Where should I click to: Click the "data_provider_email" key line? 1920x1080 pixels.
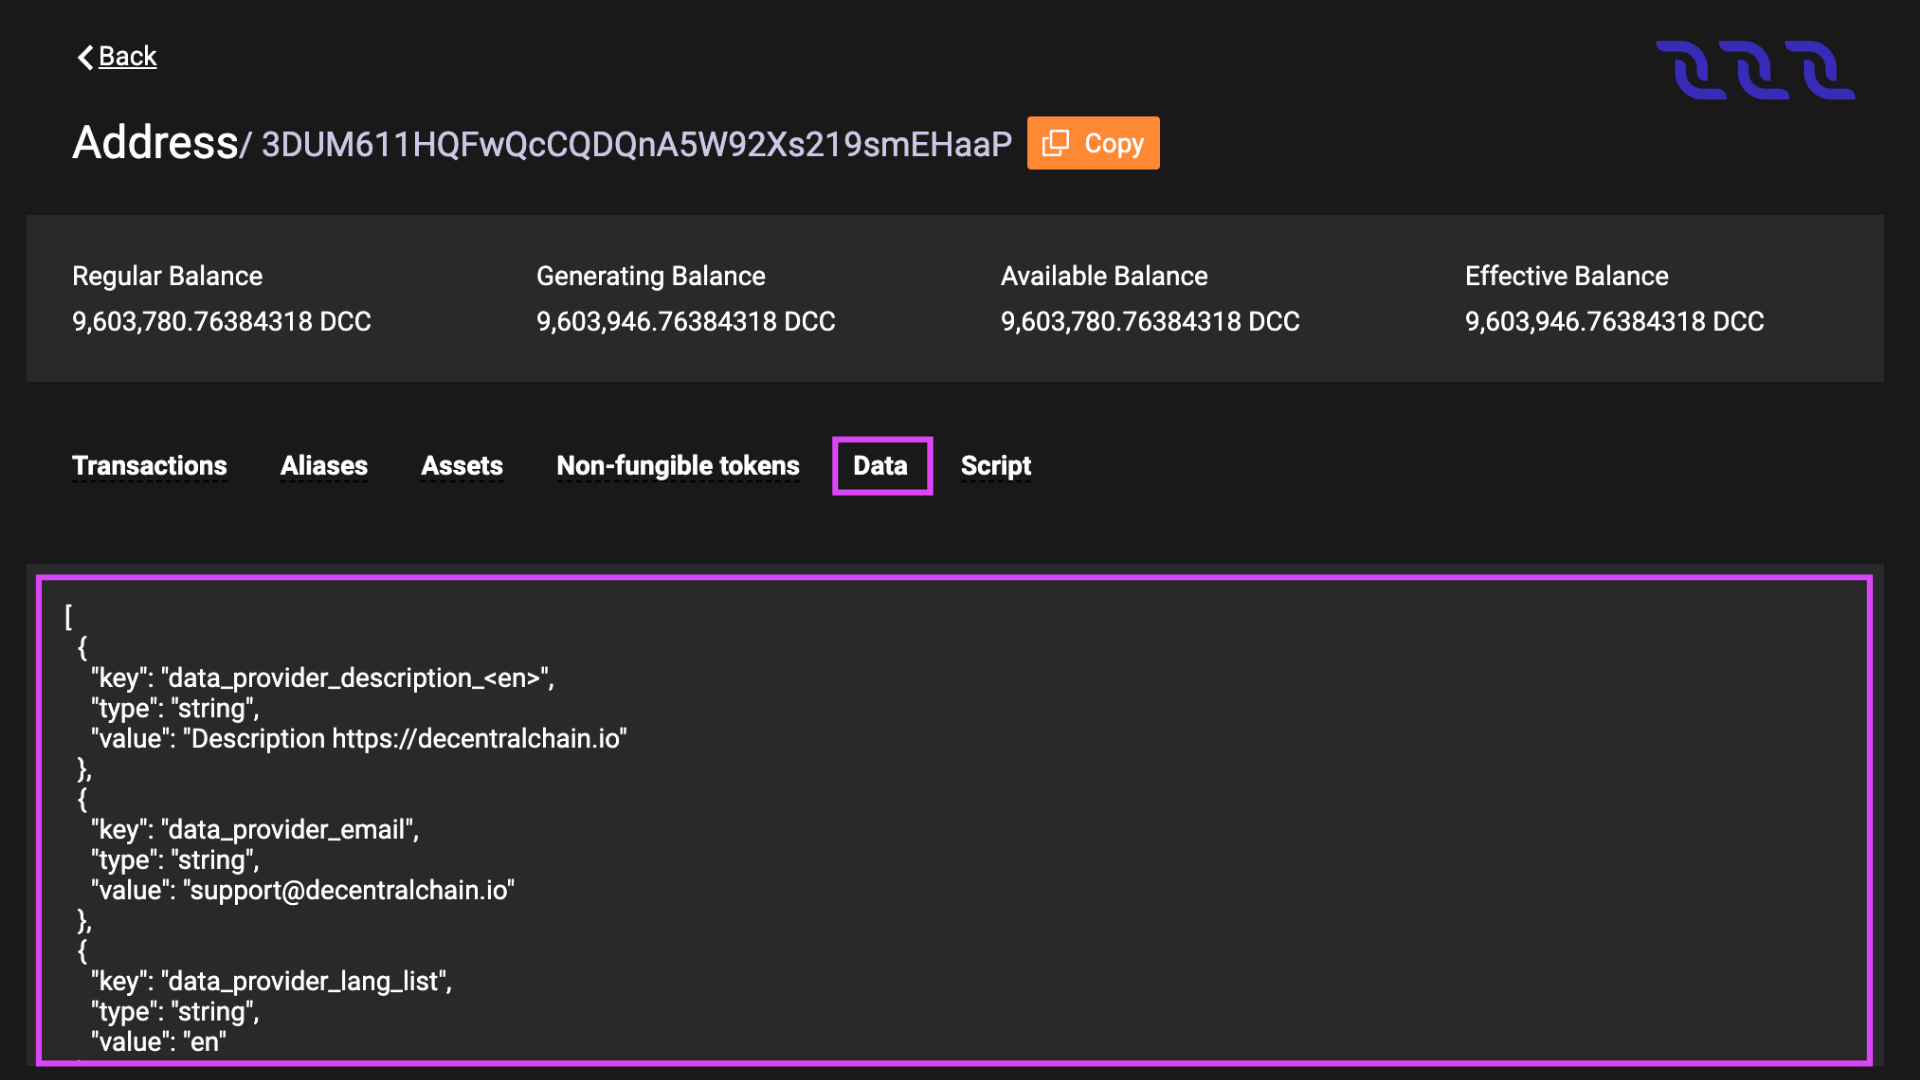pyautogui.click(x=255, y=830)
